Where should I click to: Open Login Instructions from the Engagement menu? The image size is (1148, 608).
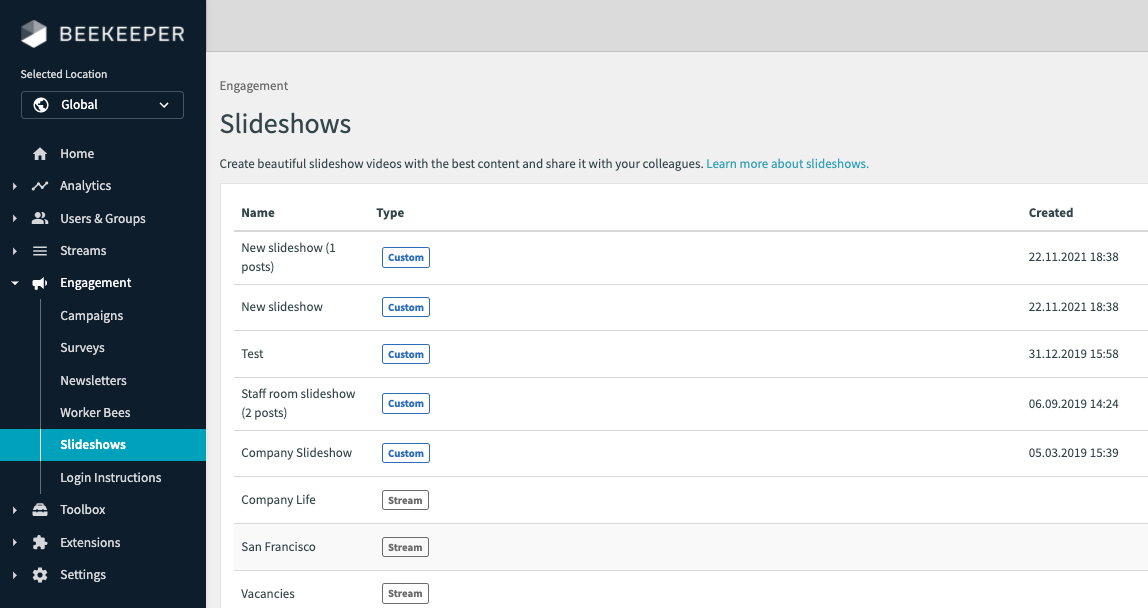click(x=110, y=477)
